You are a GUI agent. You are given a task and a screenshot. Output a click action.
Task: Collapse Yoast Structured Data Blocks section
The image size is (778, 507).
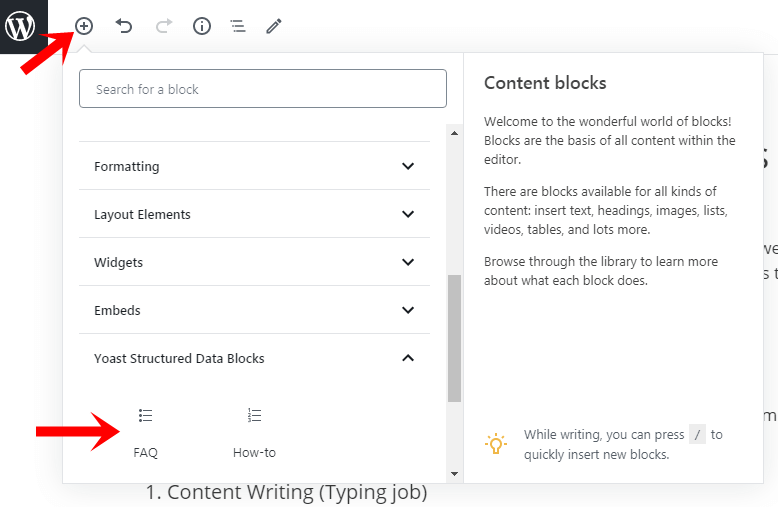[x=254, y=358]
